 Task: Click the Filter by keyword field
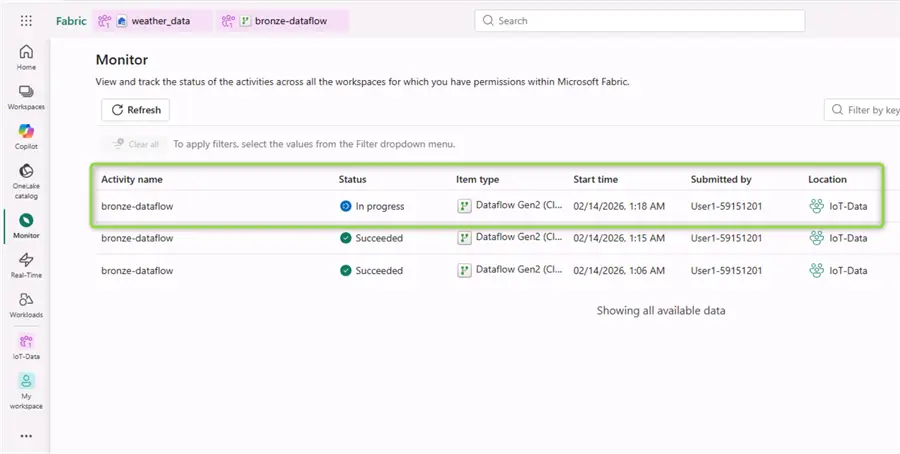862,110
